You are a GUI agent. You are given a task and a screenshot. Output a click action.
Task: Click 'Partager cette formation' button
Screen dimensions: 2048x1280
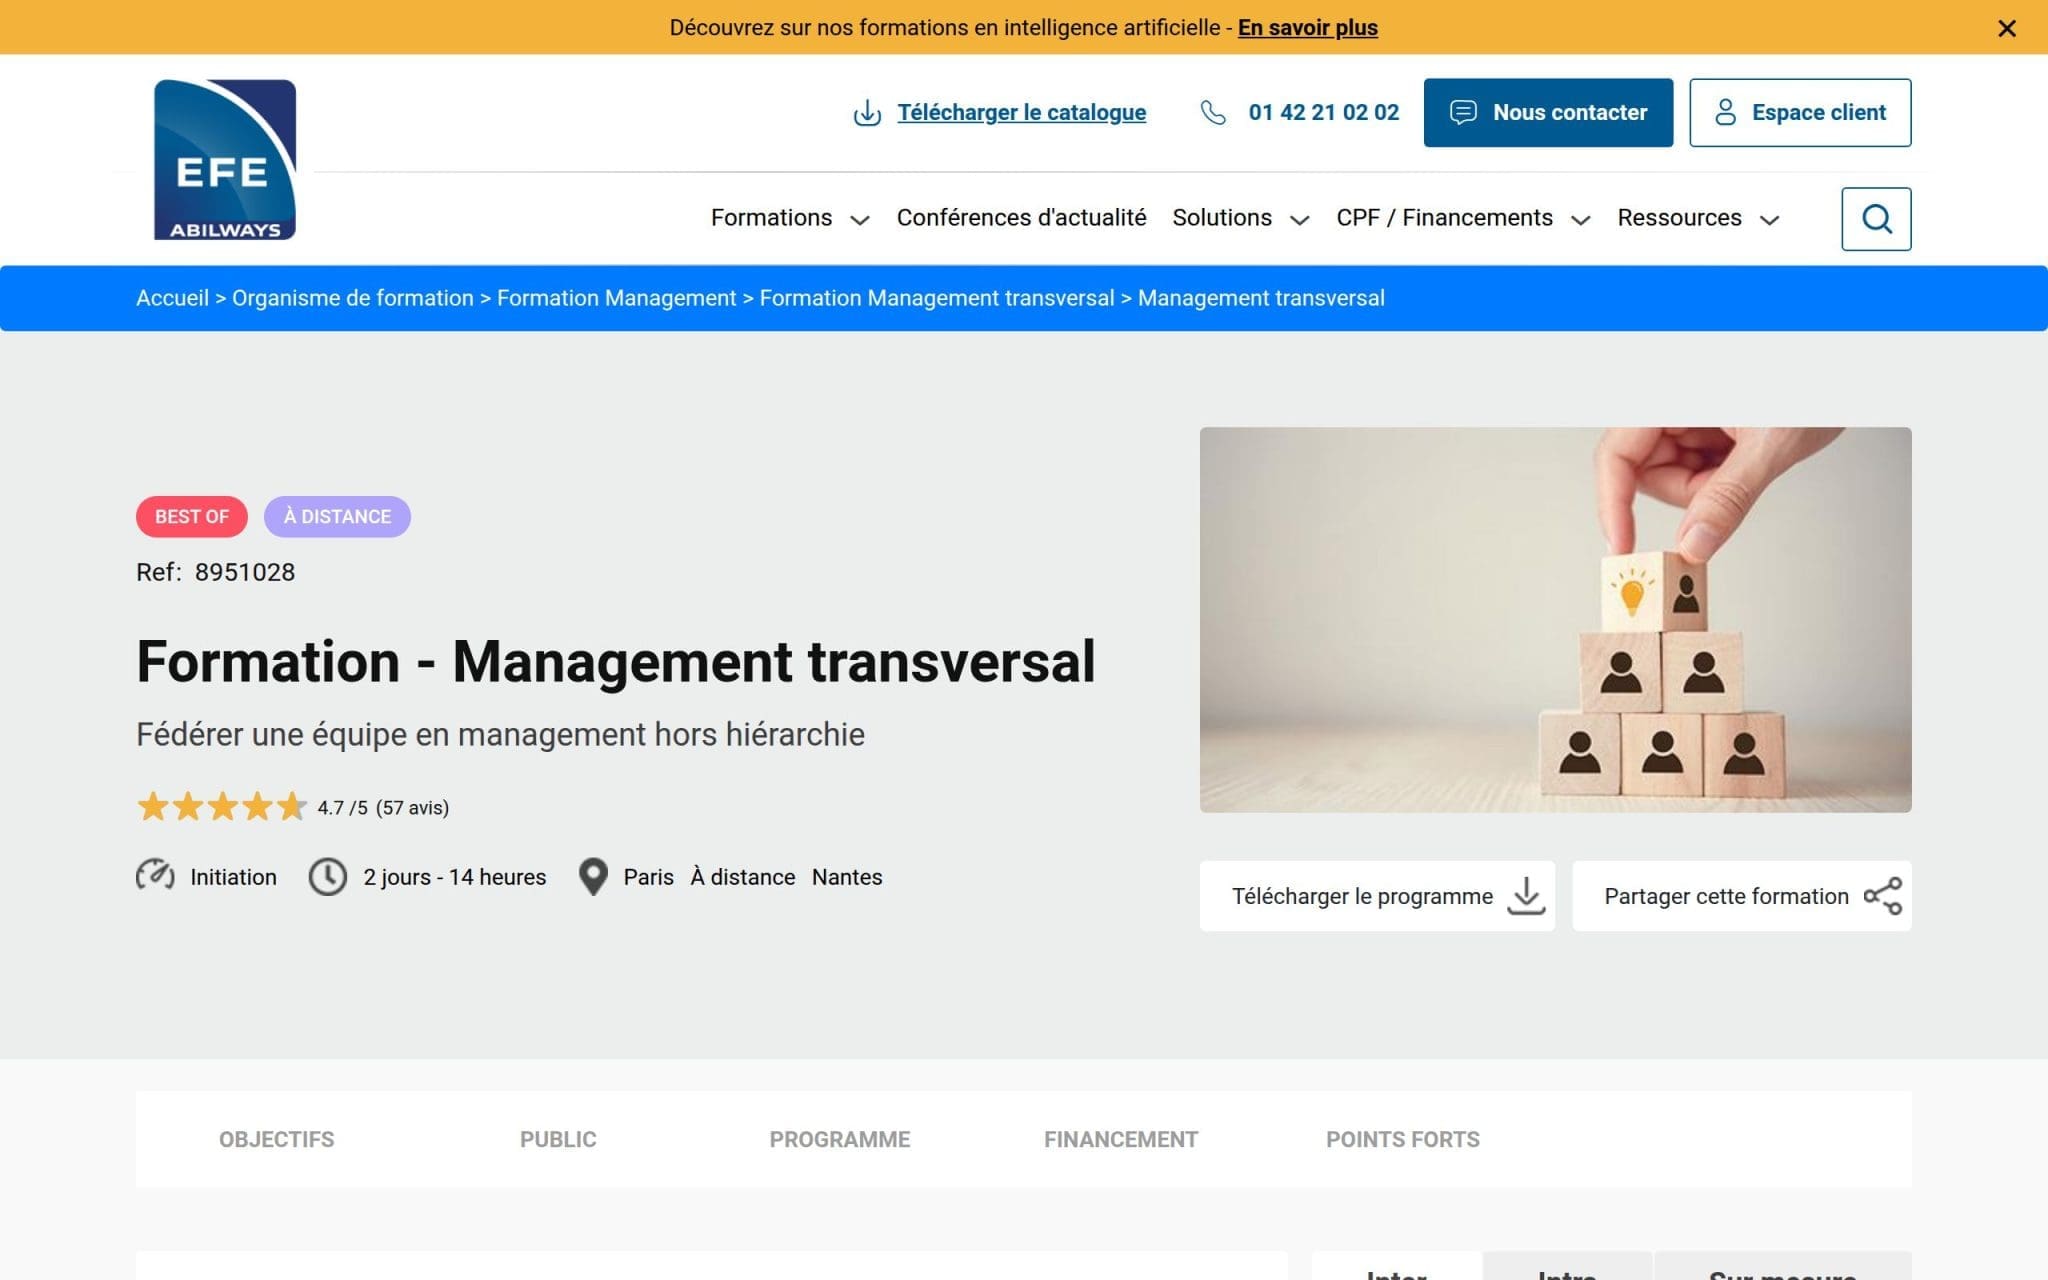[1741, 896]
